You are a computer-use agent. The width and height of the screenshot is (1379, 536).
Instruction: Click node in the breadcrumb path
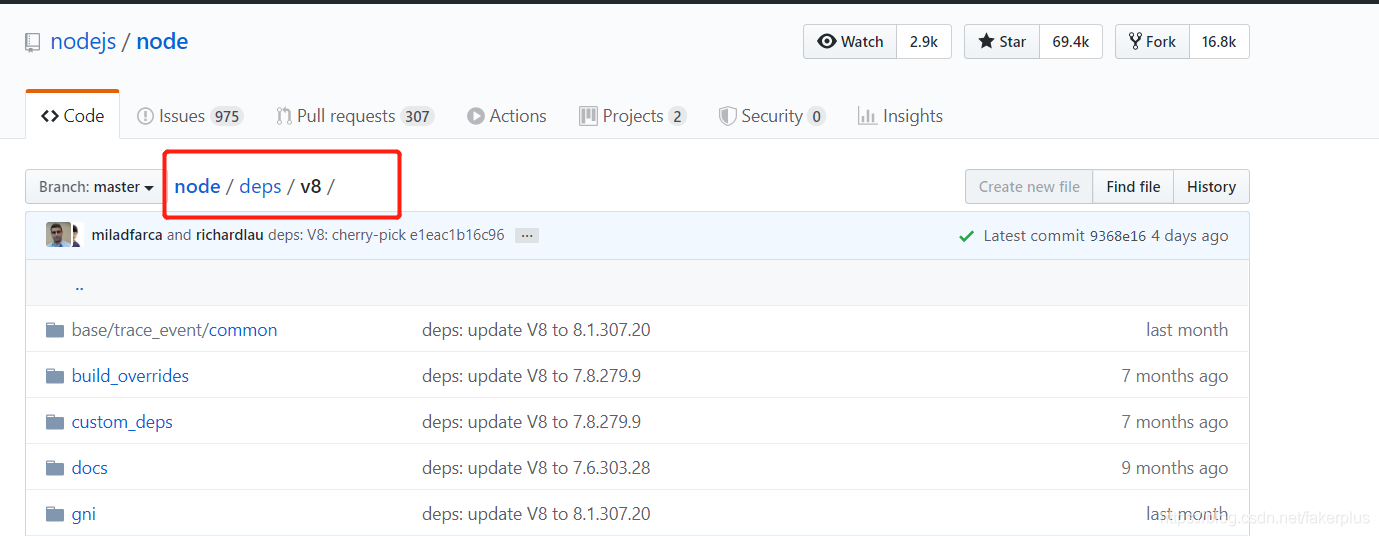click(x=197, y=186)
